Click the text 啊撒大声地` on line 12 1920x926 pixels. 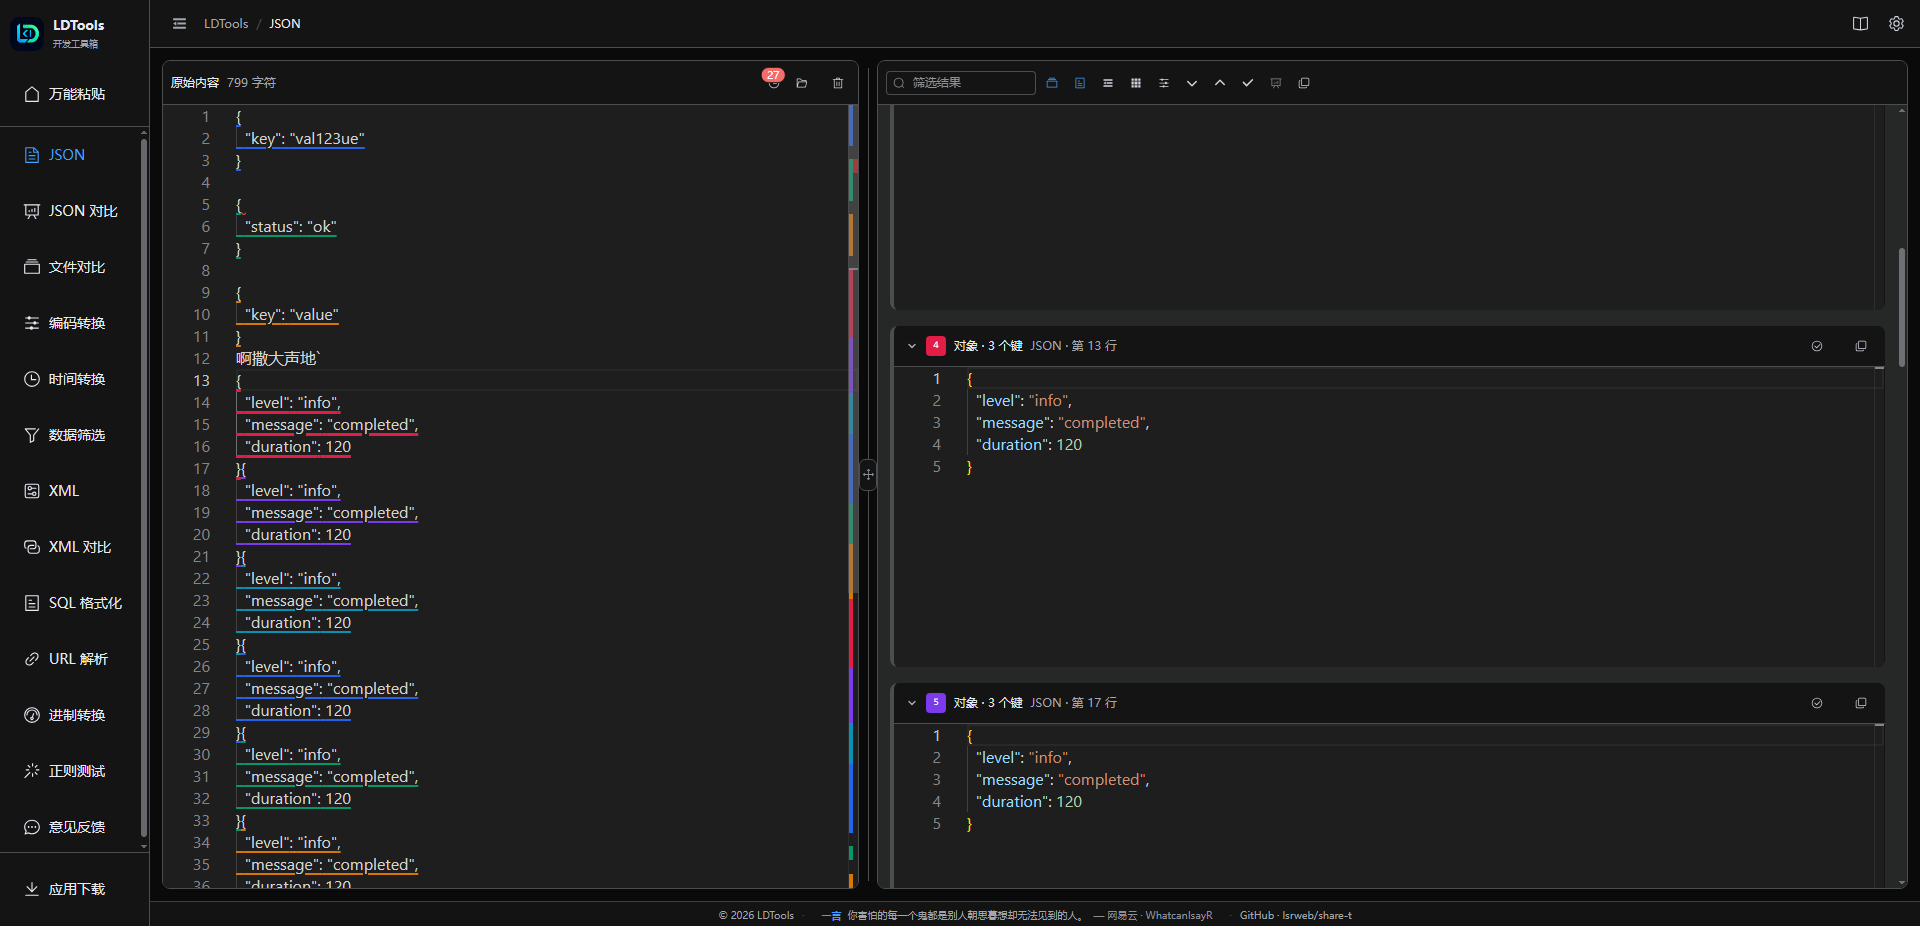point(278,359)
